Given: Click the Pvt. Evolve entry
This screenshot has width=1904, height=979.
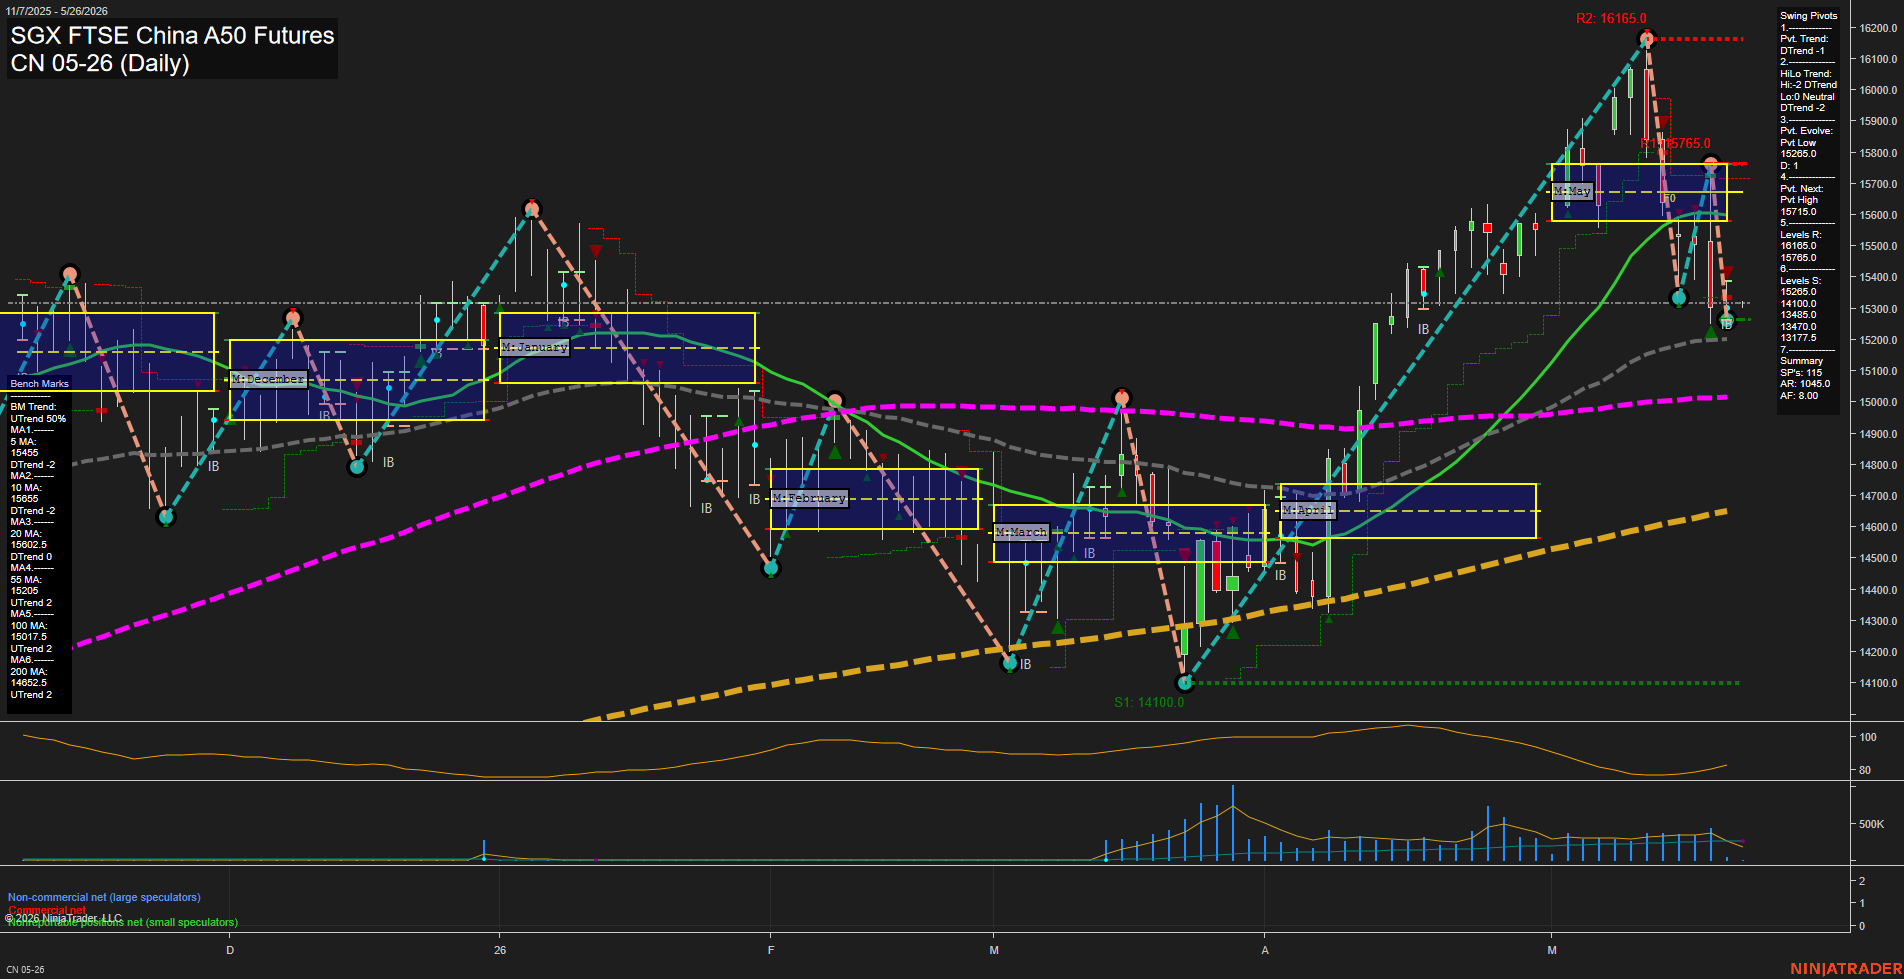Looking at the screenshot, I should [x=1806, y=142].
